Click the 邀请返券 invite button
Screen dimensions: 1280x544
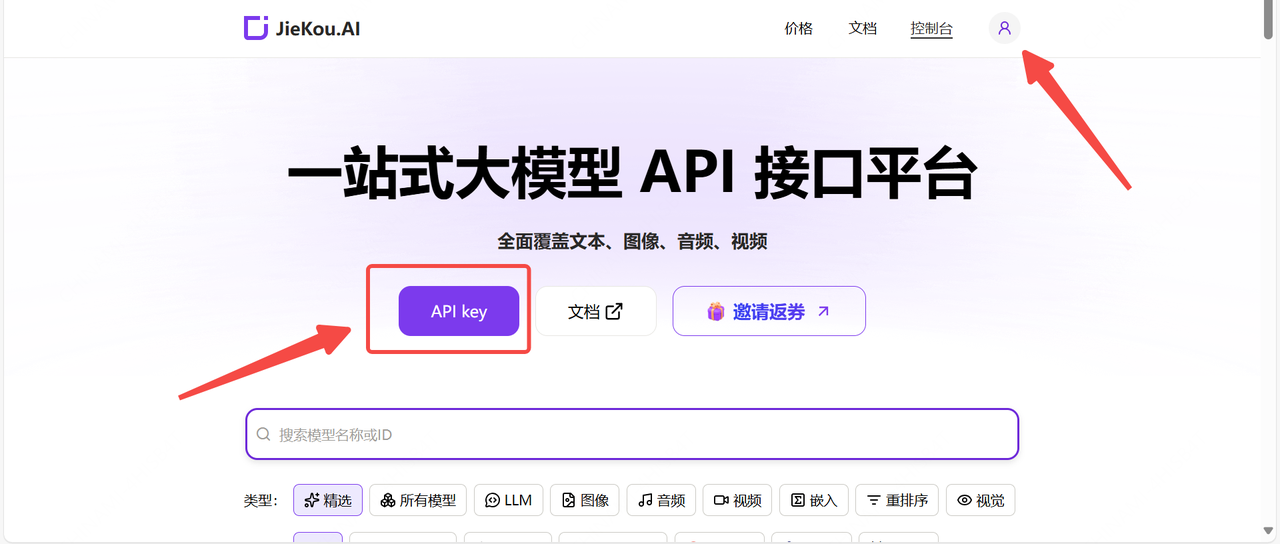coord(769,311)
